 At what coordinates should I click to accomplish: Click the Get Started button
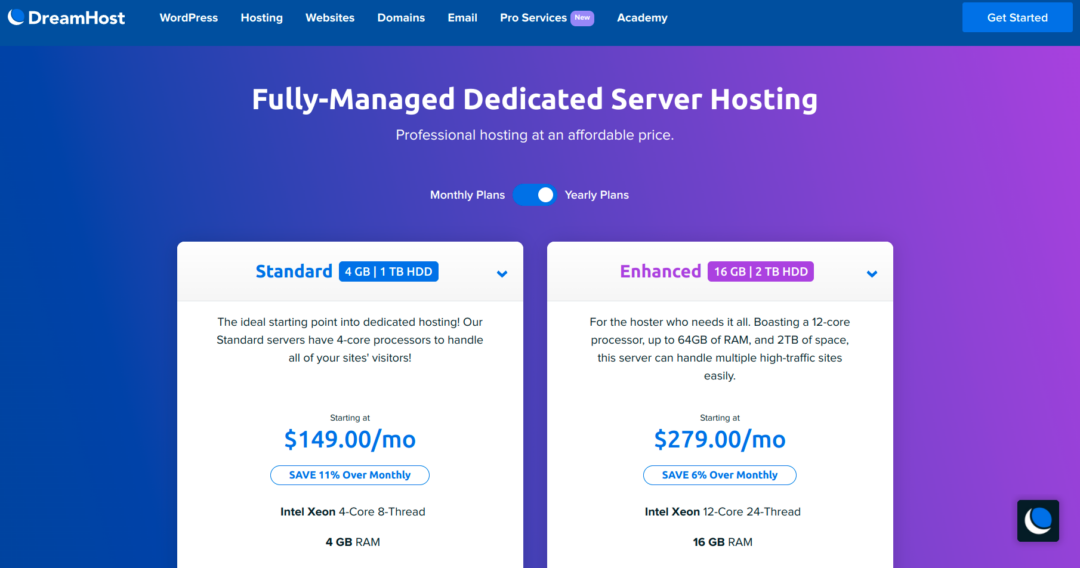pyautogui.click(x=1017, y=18)
